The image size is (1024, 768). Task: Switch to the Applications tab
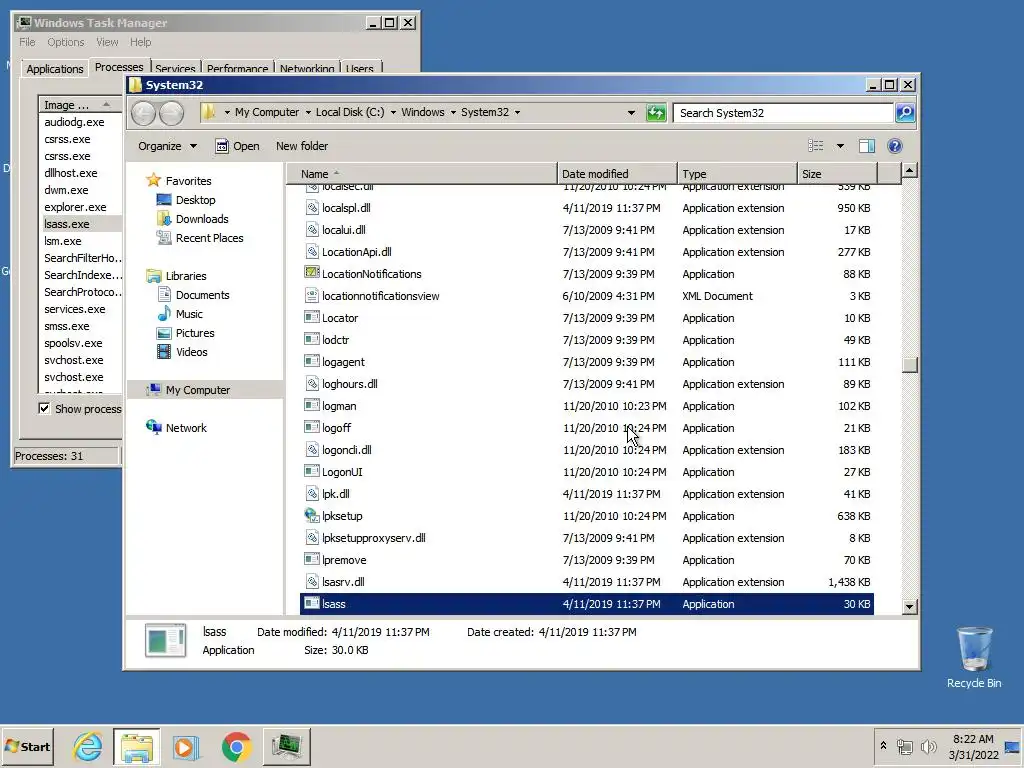(55, 69)
